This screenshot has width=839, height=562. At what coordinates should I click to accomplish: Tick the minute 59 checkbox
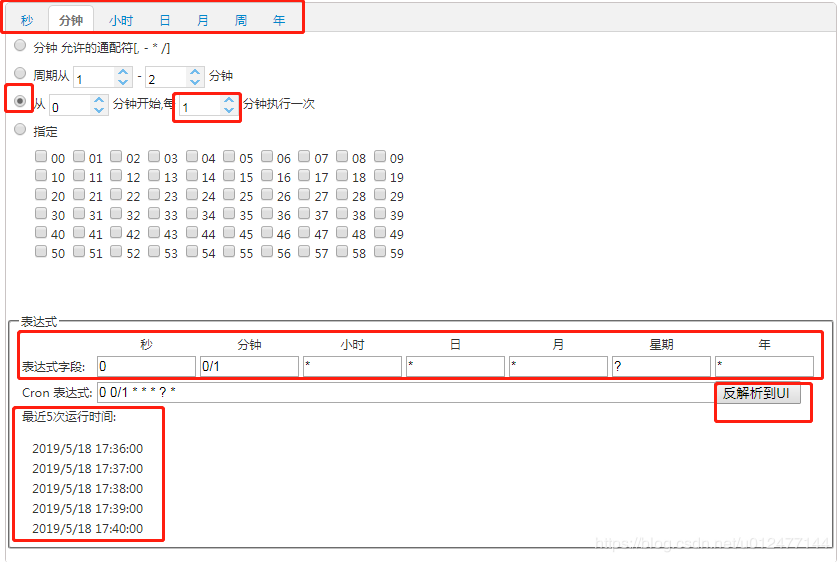pos(380,251)
